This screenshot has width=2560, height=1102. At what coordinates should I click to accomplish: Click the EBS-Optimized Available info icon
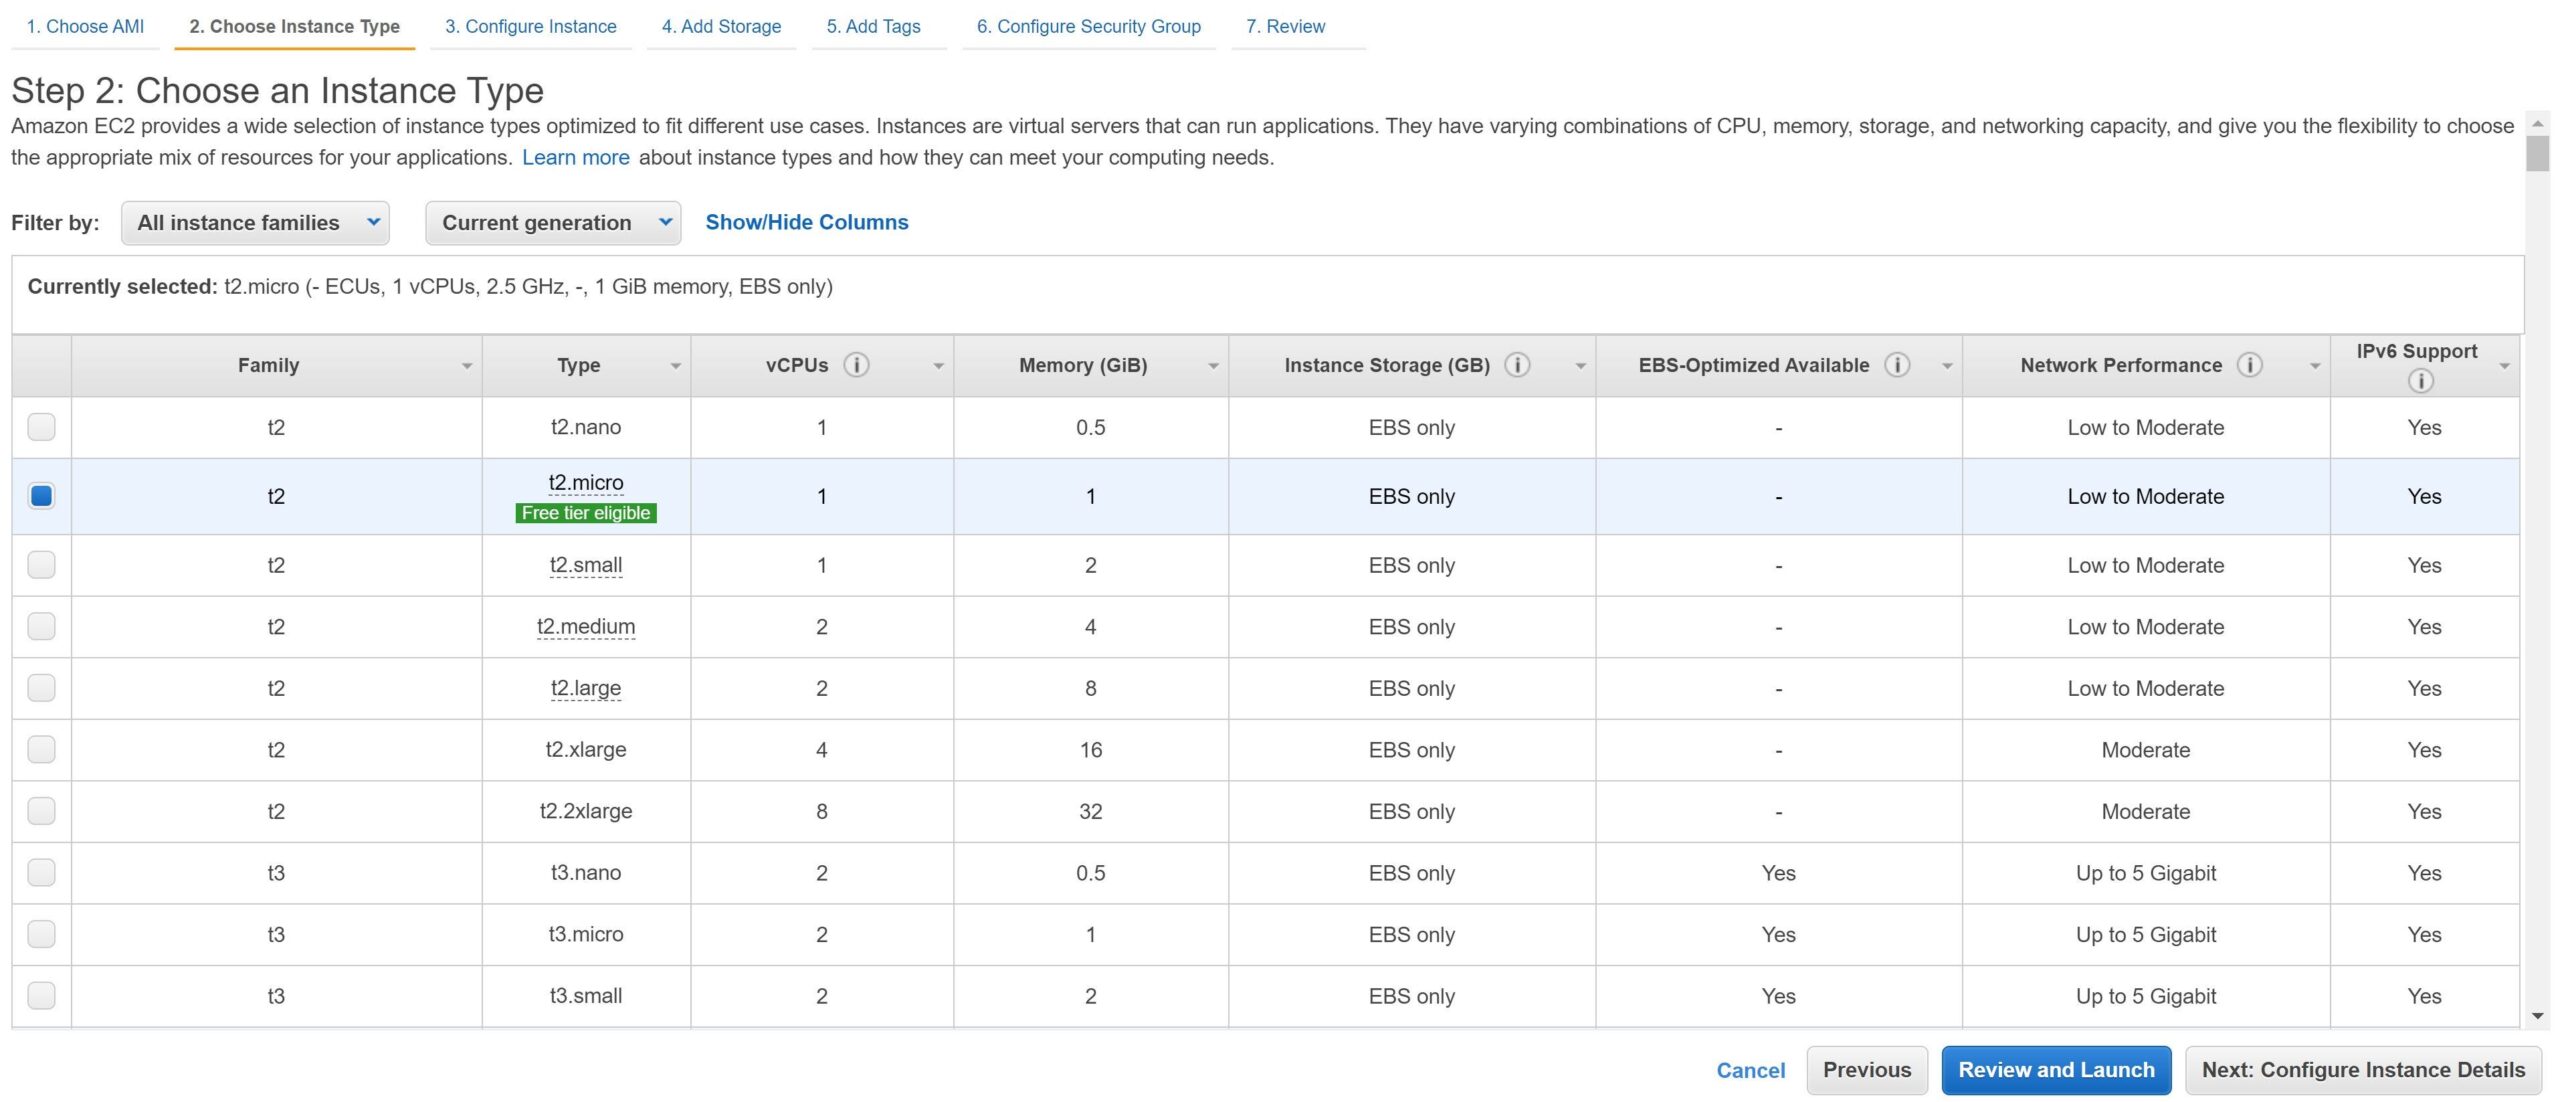tap(1896, 365)
